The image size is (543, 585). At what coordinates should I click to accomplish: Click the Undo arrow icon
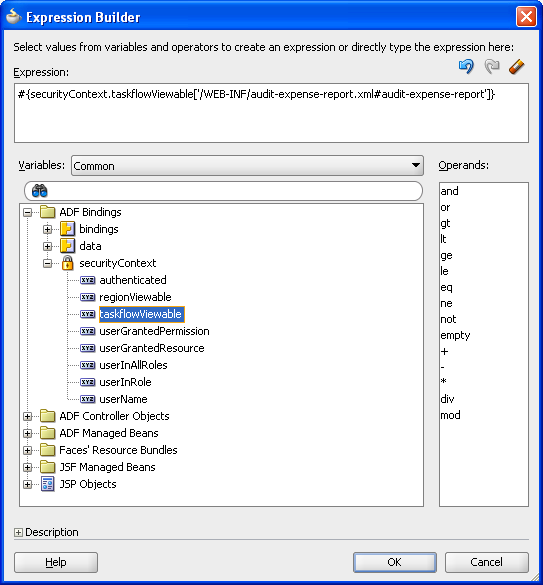coord(466,66)
